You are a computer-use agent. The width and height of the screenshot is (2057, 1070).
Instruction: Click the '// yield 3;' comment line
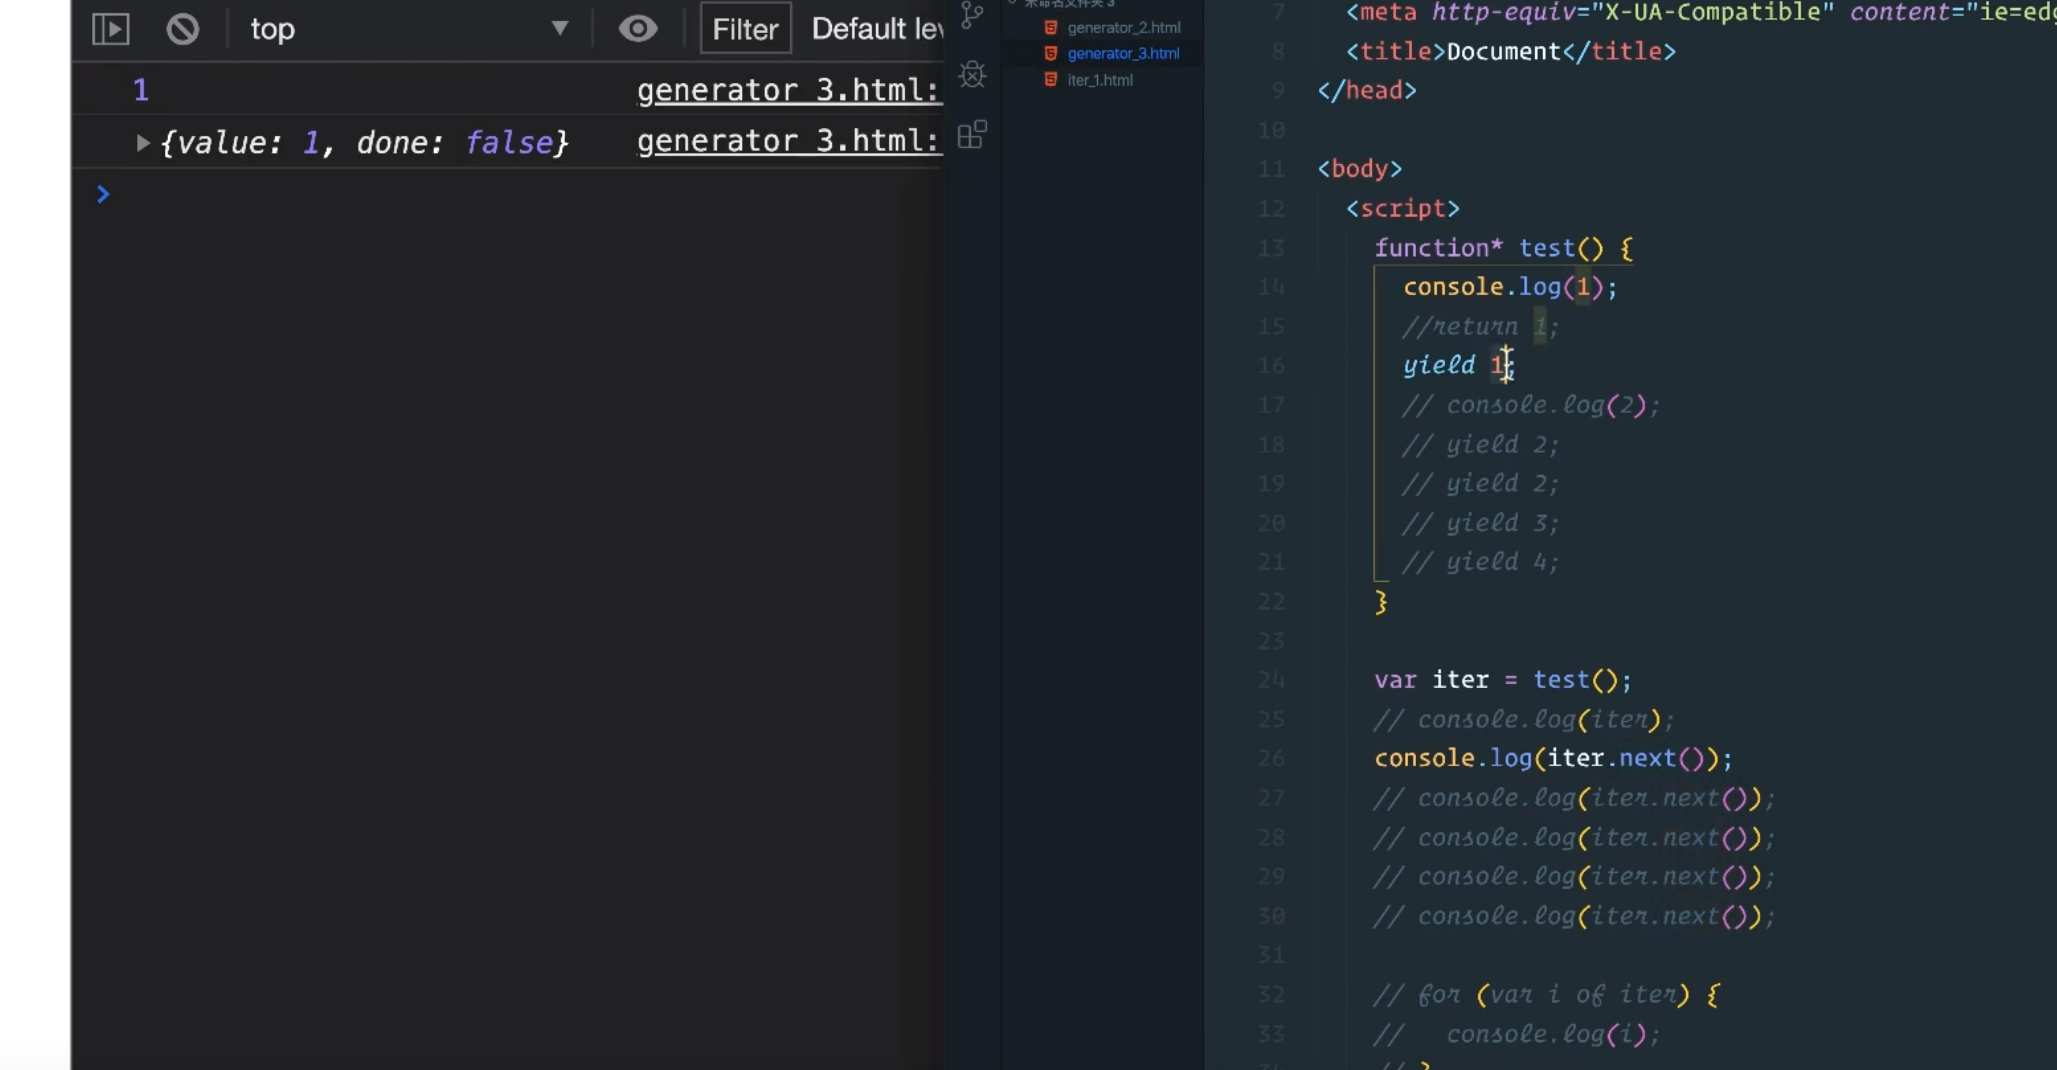(x=1481, y=523)
